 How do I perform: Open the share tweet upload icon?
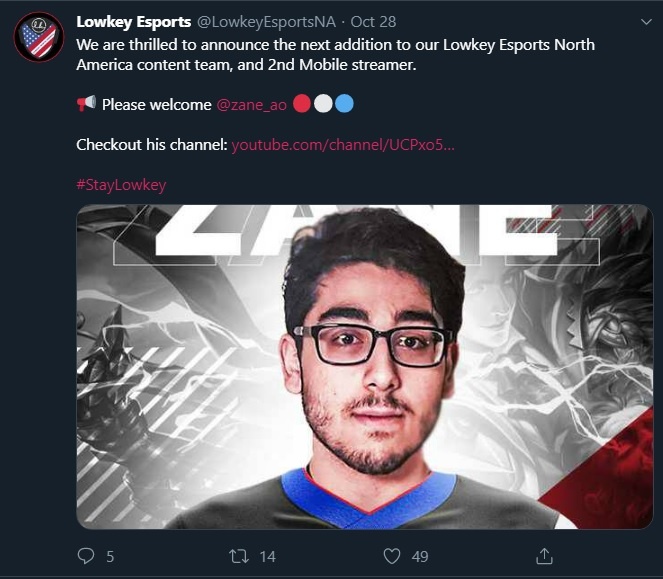pos(544,556)
